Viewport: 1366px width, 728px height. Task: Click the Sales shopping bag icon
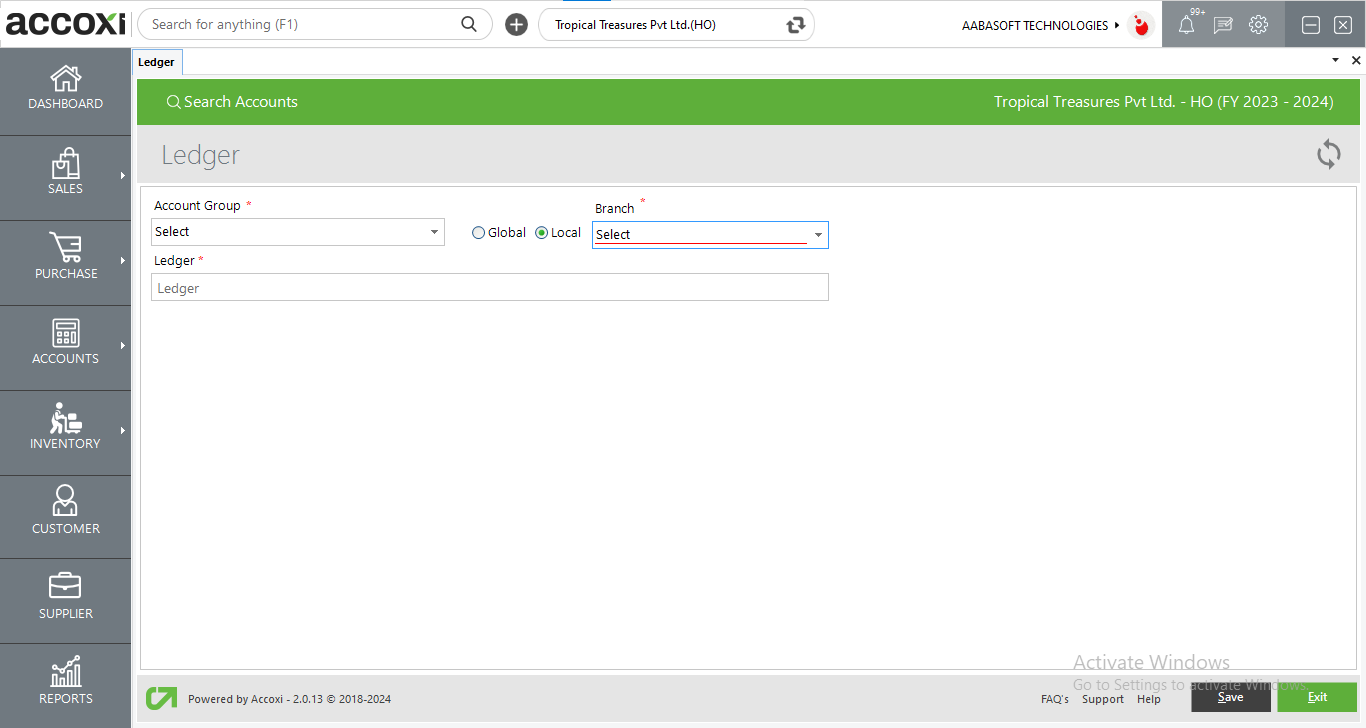pos(66,164)
